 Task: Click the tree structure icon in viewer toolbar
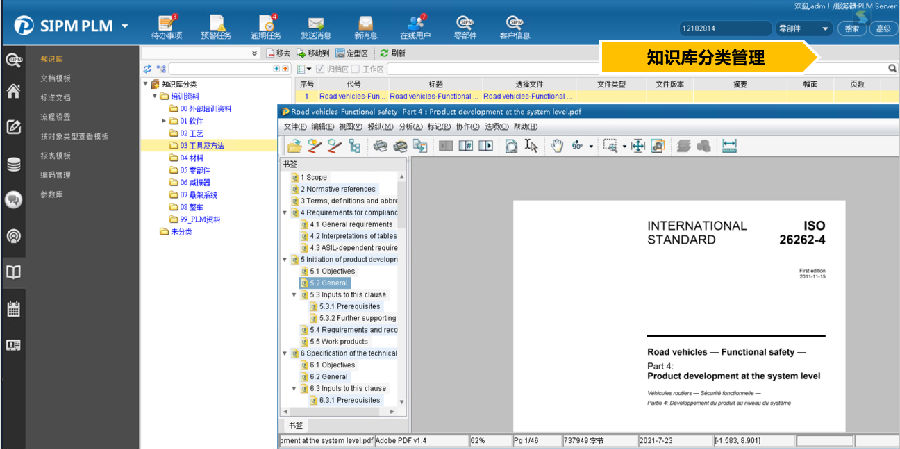tap(355, 146)
